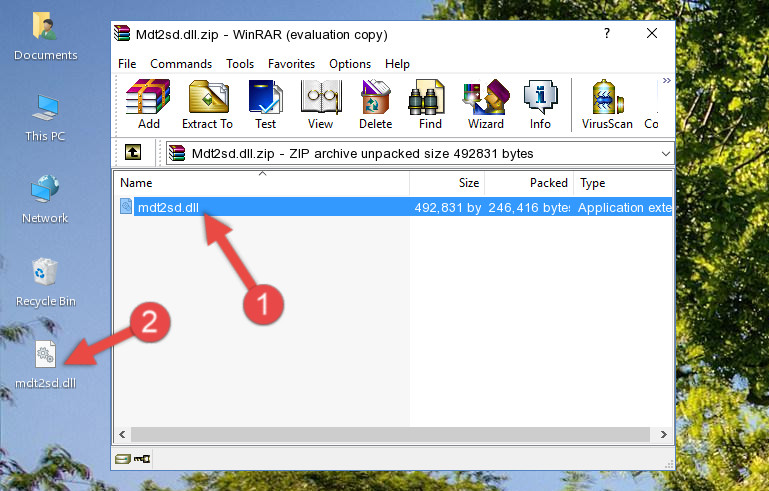Click the status bar key icon
The width and height of the screenshot is (769, 491).
[142, 459]
